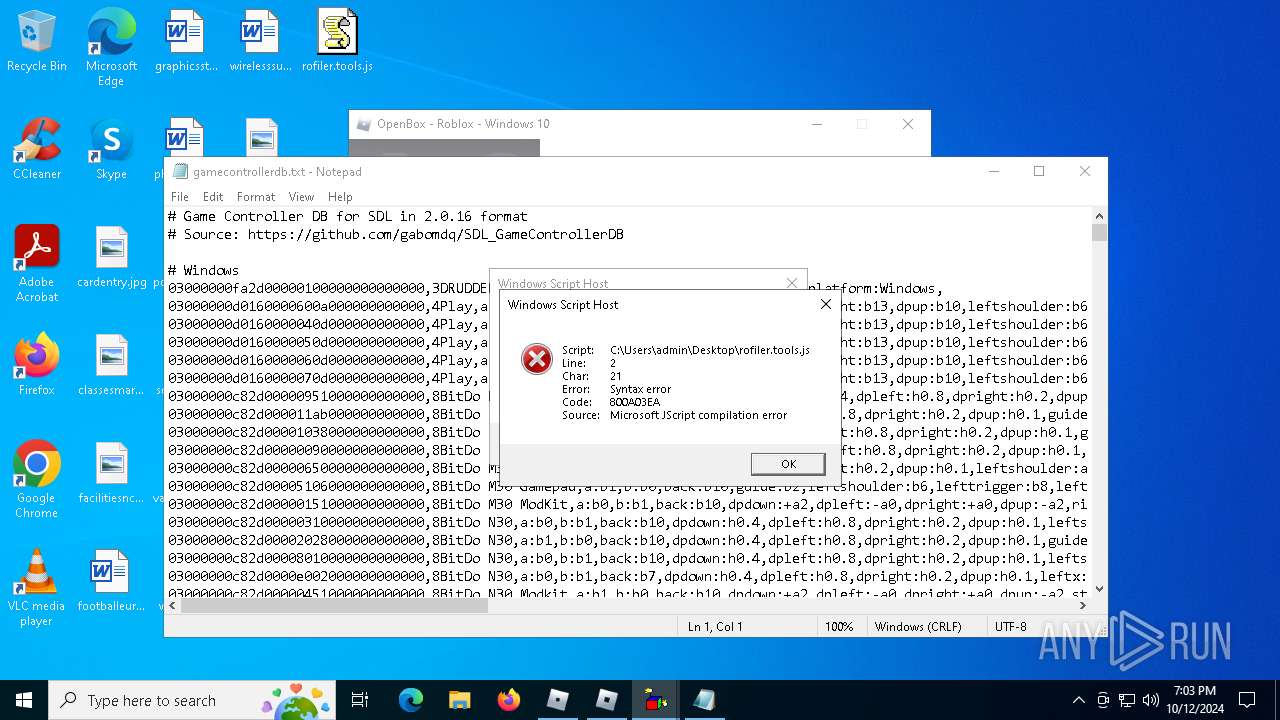Click the red error icon in dialog
Screen dimensions: 1280x720
pos(537,359)
